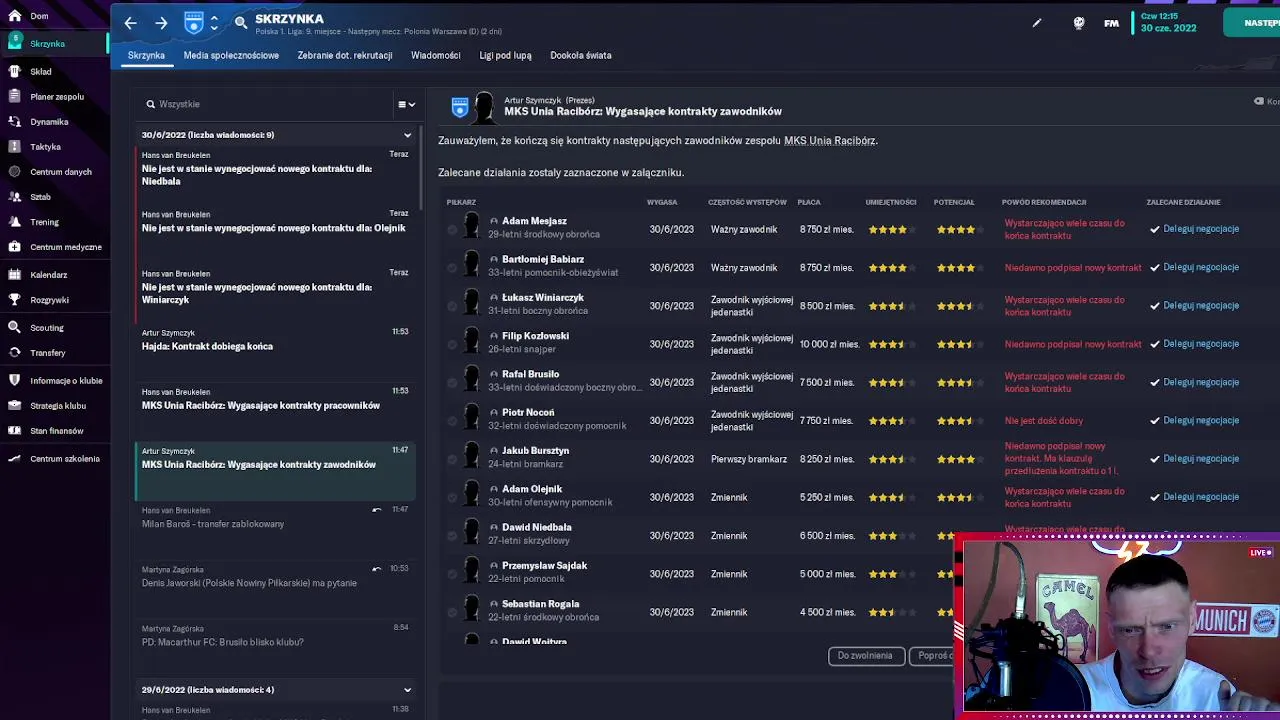The image size is (1280, 720).
Task: Open Adam Mesjasz player name link
Action: (534, 221)
